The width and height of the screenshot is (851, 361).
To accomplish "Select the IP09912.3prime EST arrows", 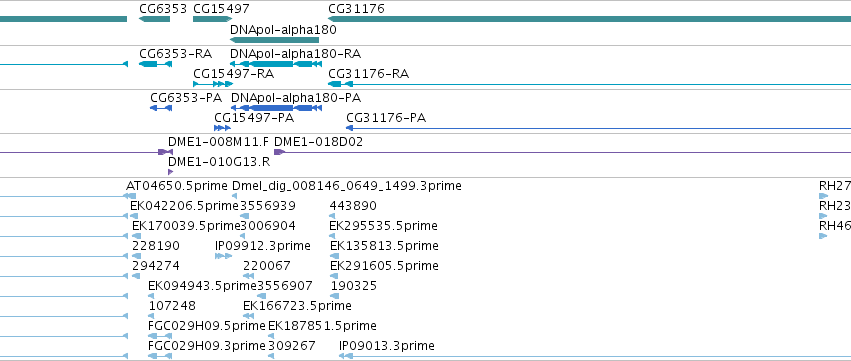I will coord(224,256).
